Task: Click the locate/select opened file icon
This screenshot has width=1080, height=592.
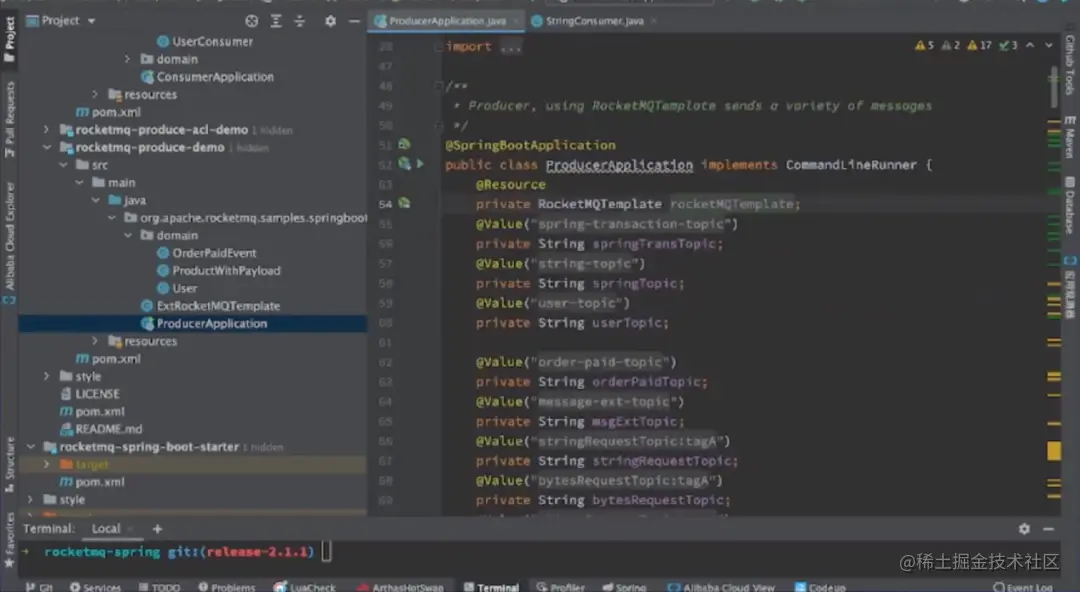Action: [x=251, y=21]
